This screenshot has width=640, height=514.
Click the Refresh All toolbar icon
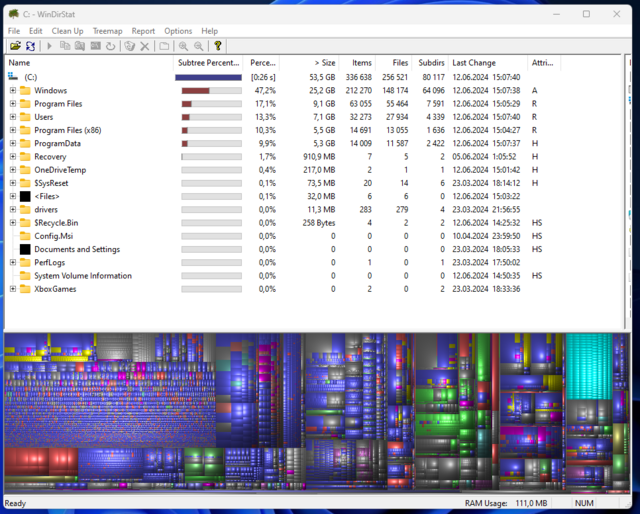tap(31, 46)
